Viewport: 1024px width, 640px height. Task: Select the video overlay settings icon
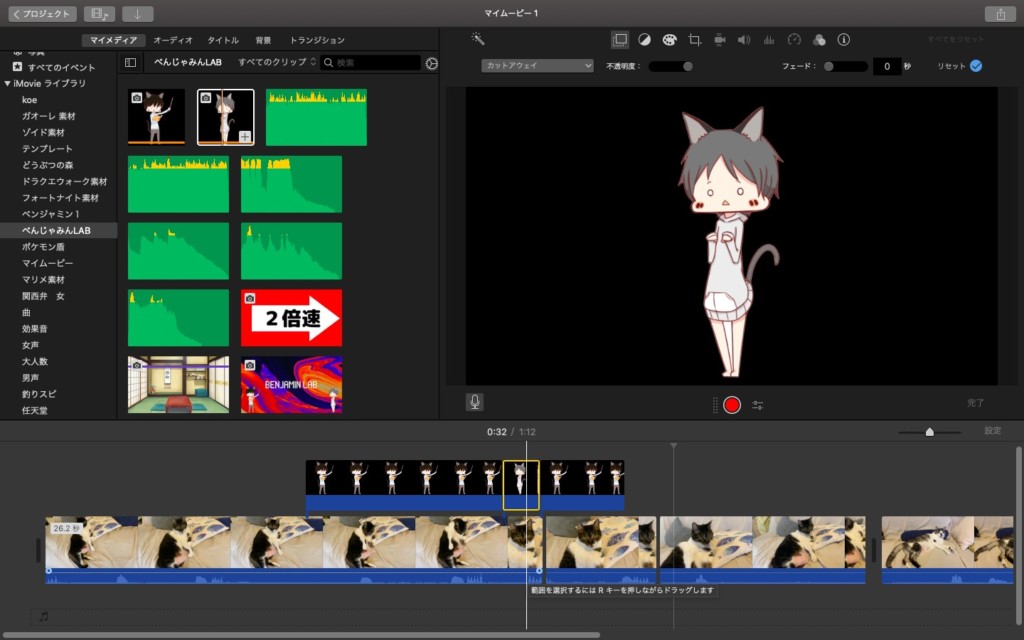pos(620,40)
